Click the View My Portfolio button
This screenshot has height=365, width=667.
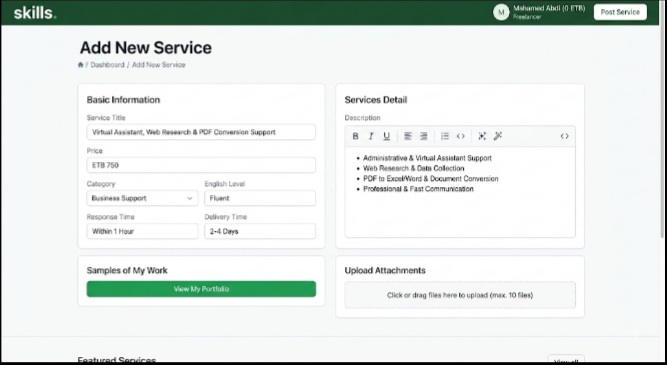pos(201,289)
